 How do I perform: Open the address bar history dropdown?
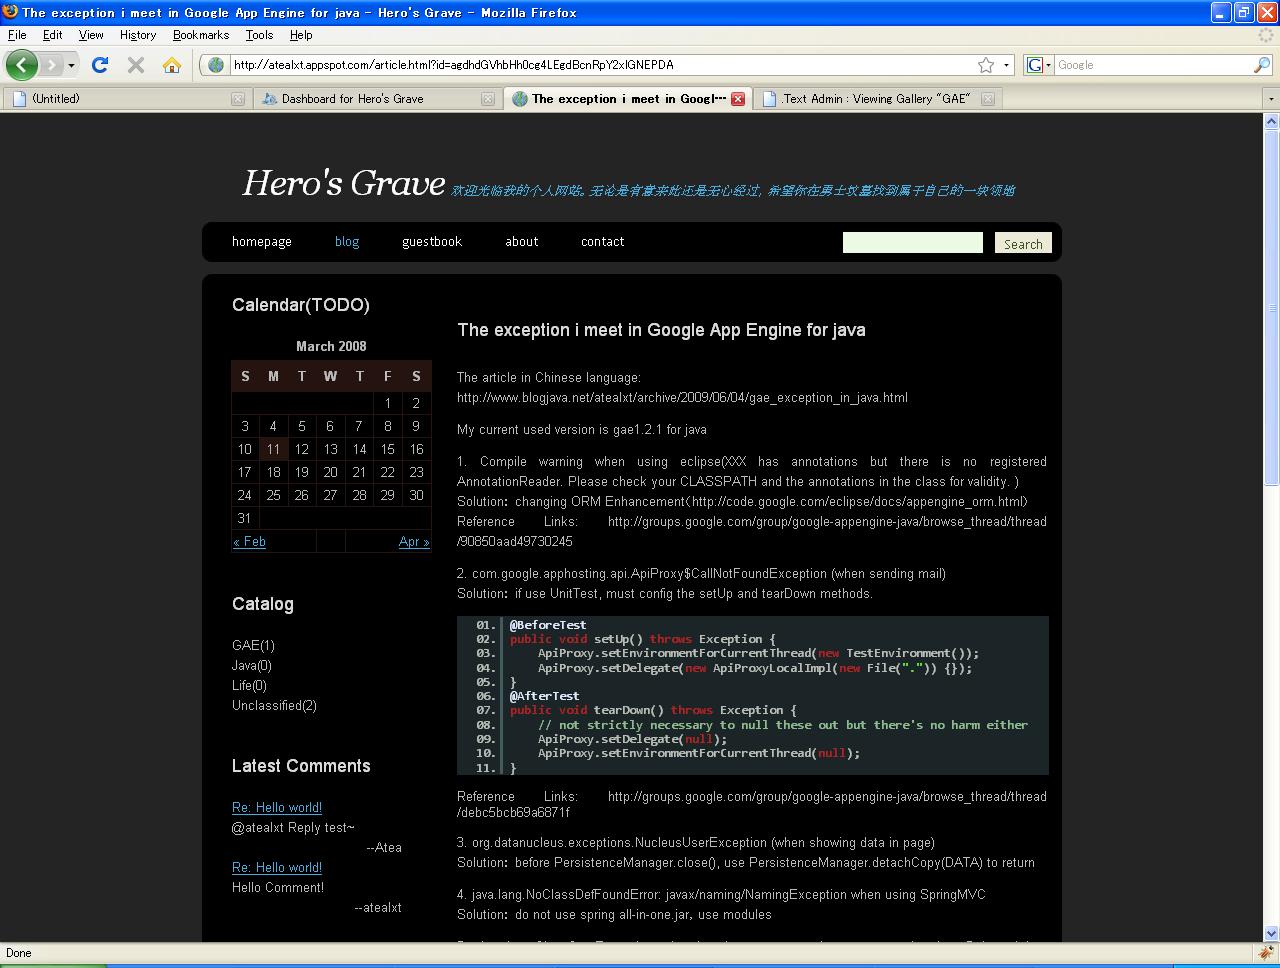[x=1006, y=65]
